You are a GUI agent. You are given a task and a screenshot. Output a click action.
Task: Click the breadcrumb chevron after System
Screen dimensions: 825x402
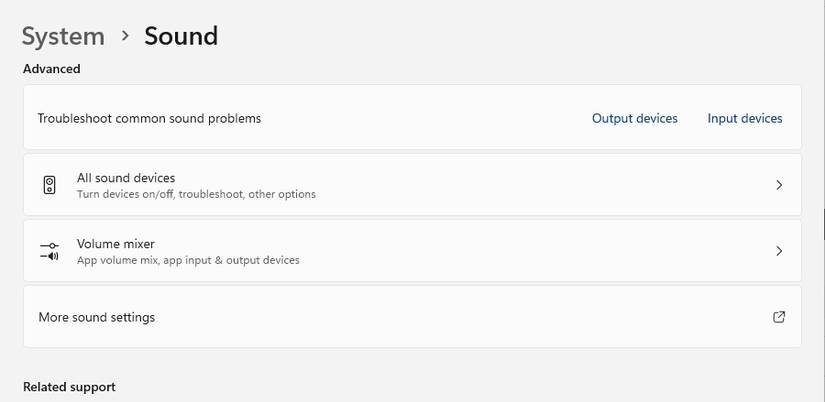125,36
